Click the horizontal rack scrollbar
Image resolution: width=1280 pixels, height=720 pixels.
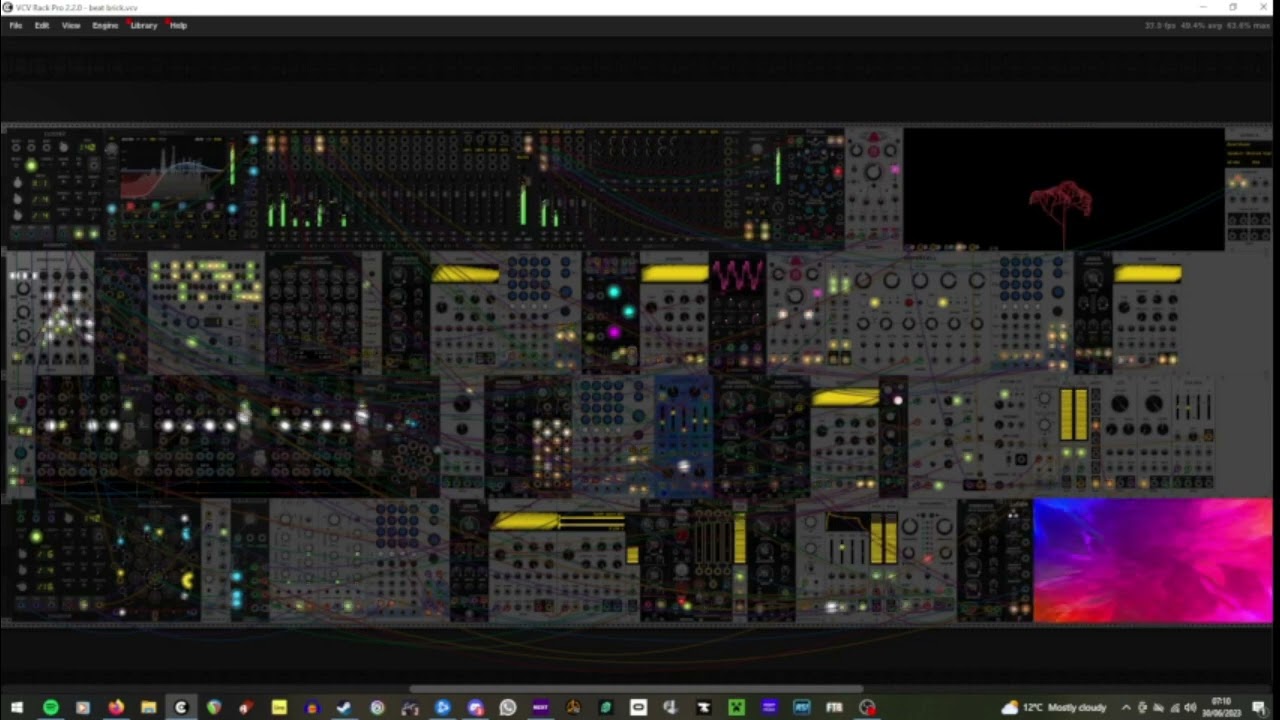(636, 689)
